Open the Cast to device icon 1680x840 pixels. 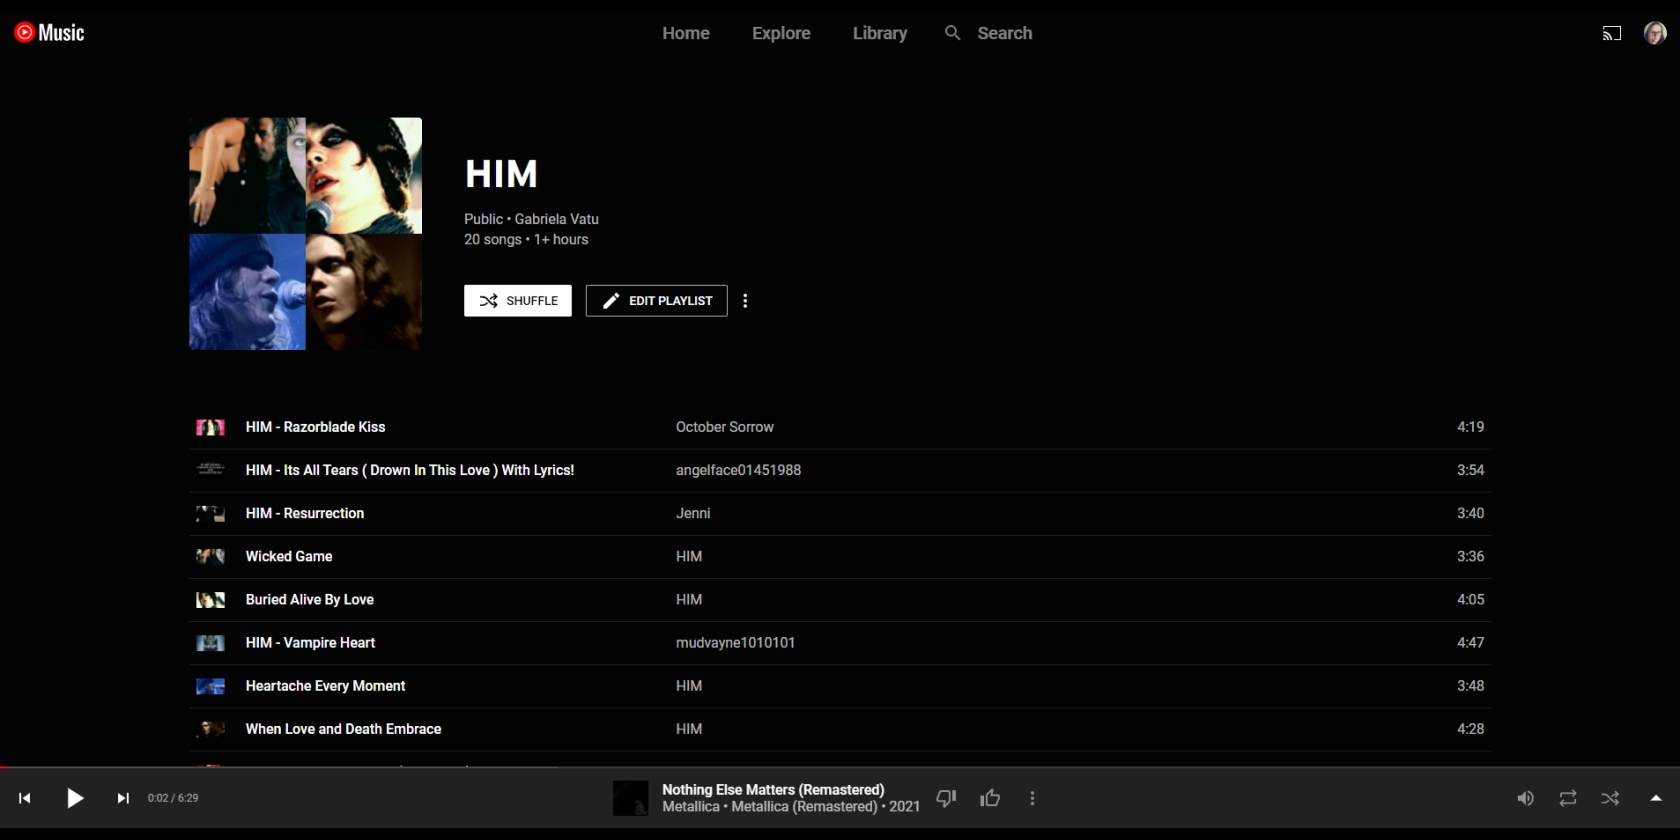tap(1612, 33)
